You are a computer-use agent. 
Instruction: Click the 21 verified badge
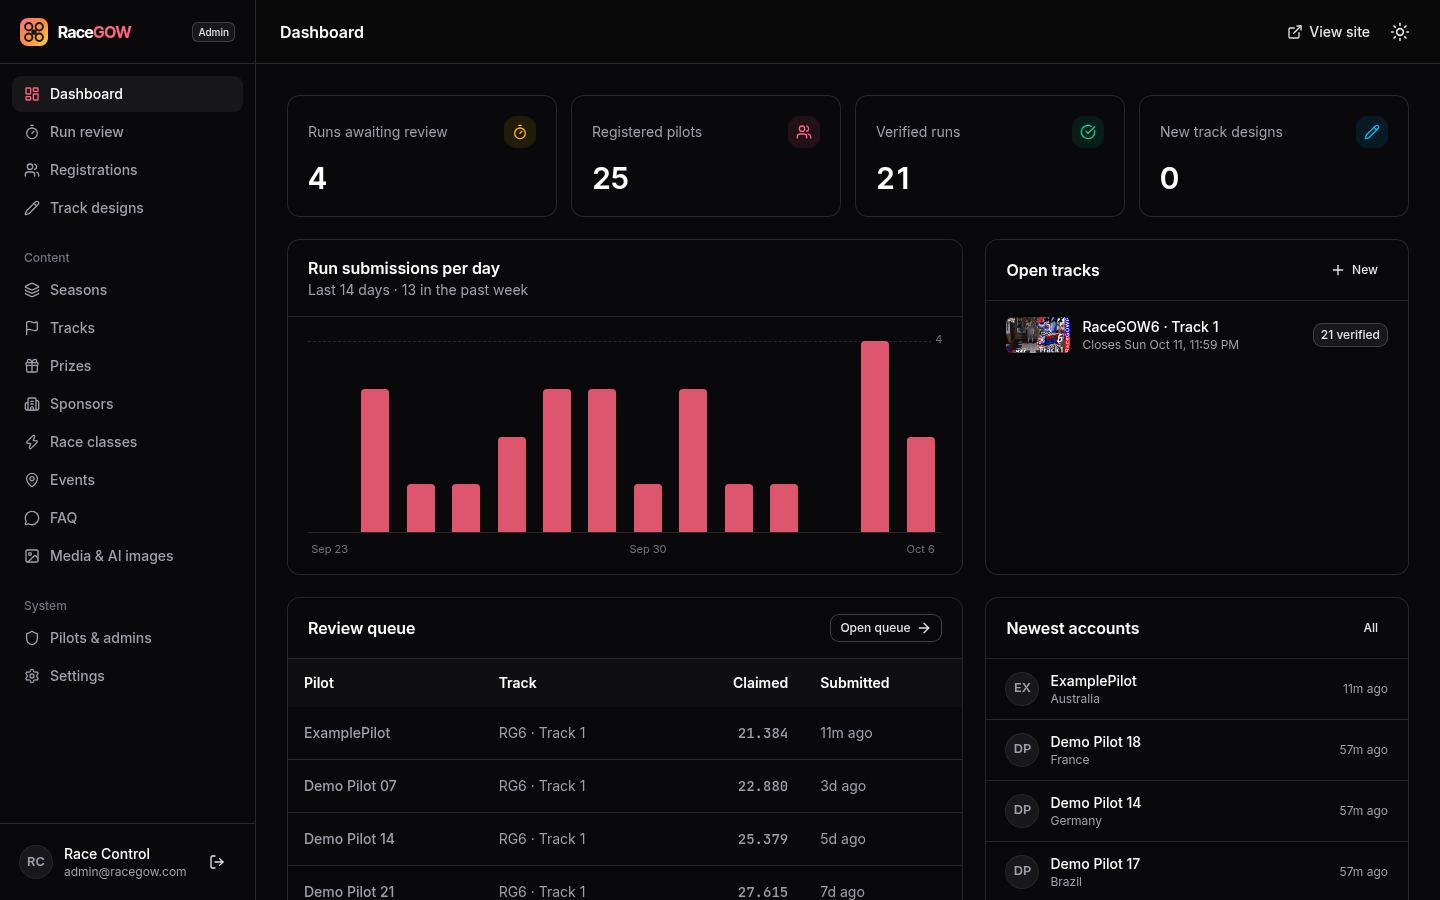(1350, 335)
